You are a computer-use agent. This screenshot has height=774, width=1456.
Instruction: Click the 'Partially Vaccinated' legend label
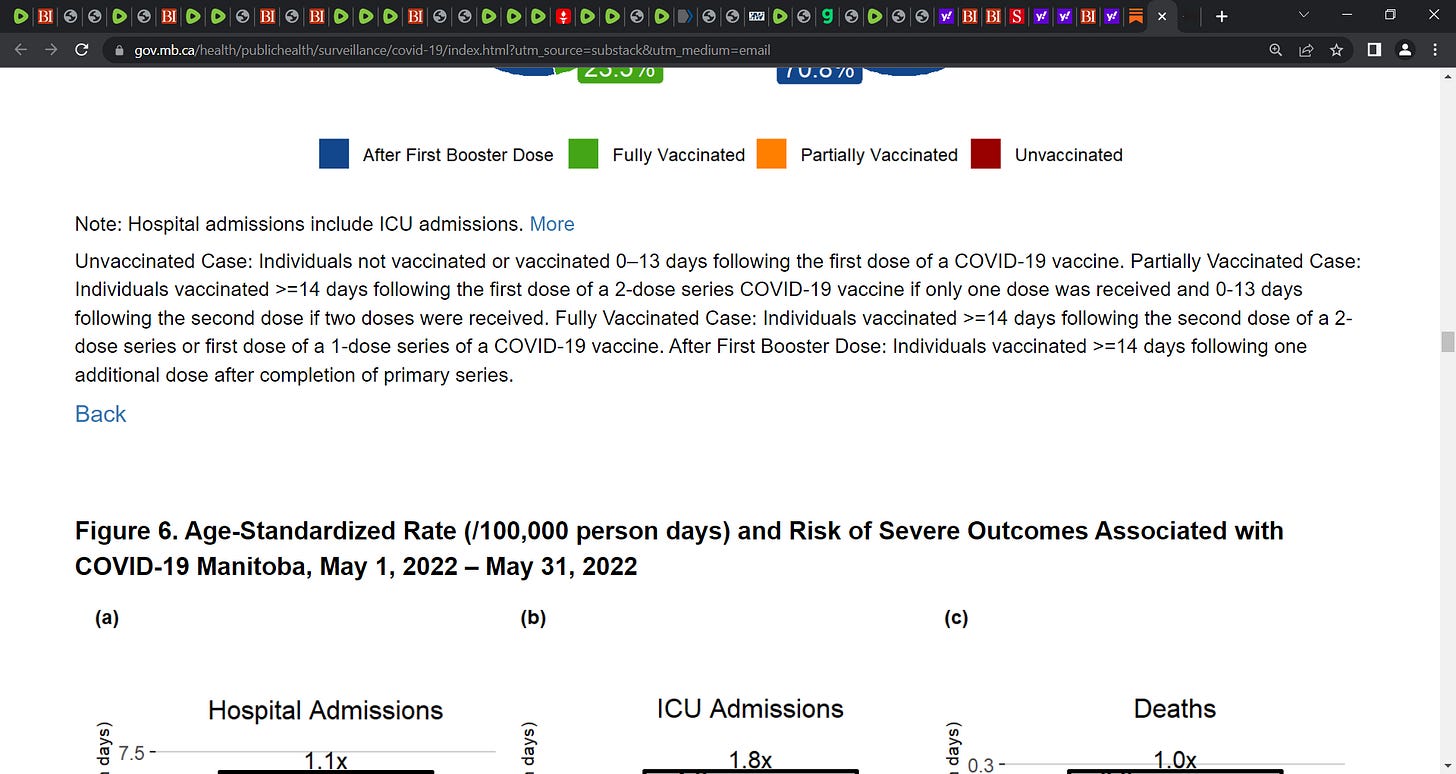pos(879,155)
